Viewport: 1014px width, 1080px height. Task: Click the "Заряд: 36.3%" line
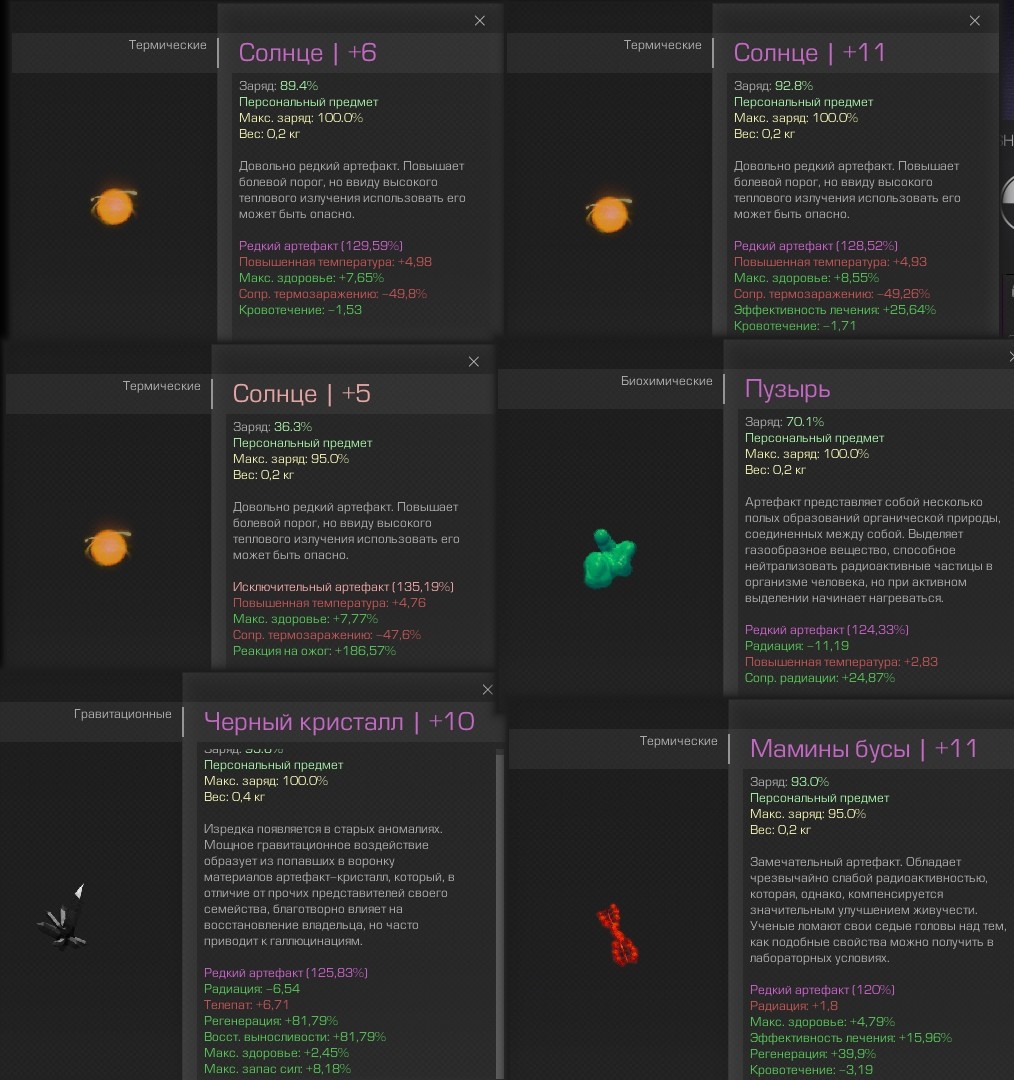[x=272, y=426]
